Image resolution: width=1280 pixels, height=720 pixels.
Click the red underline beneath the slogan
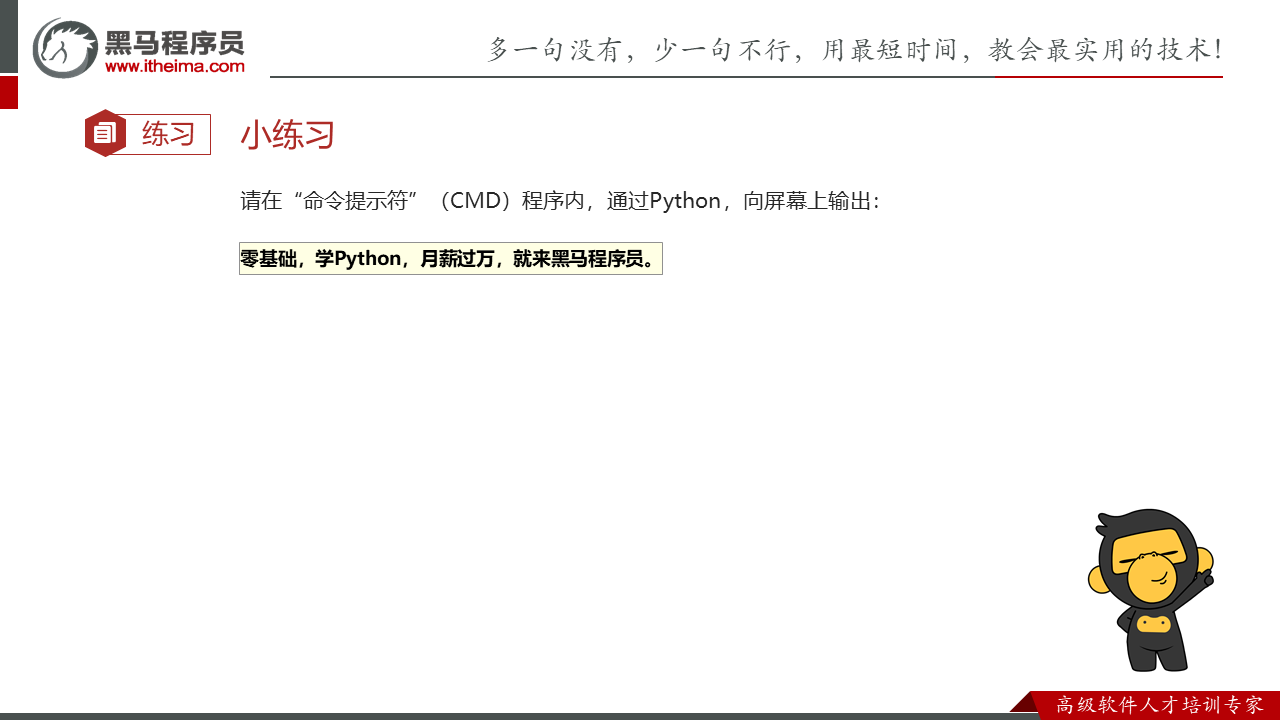coord(1108,76)
